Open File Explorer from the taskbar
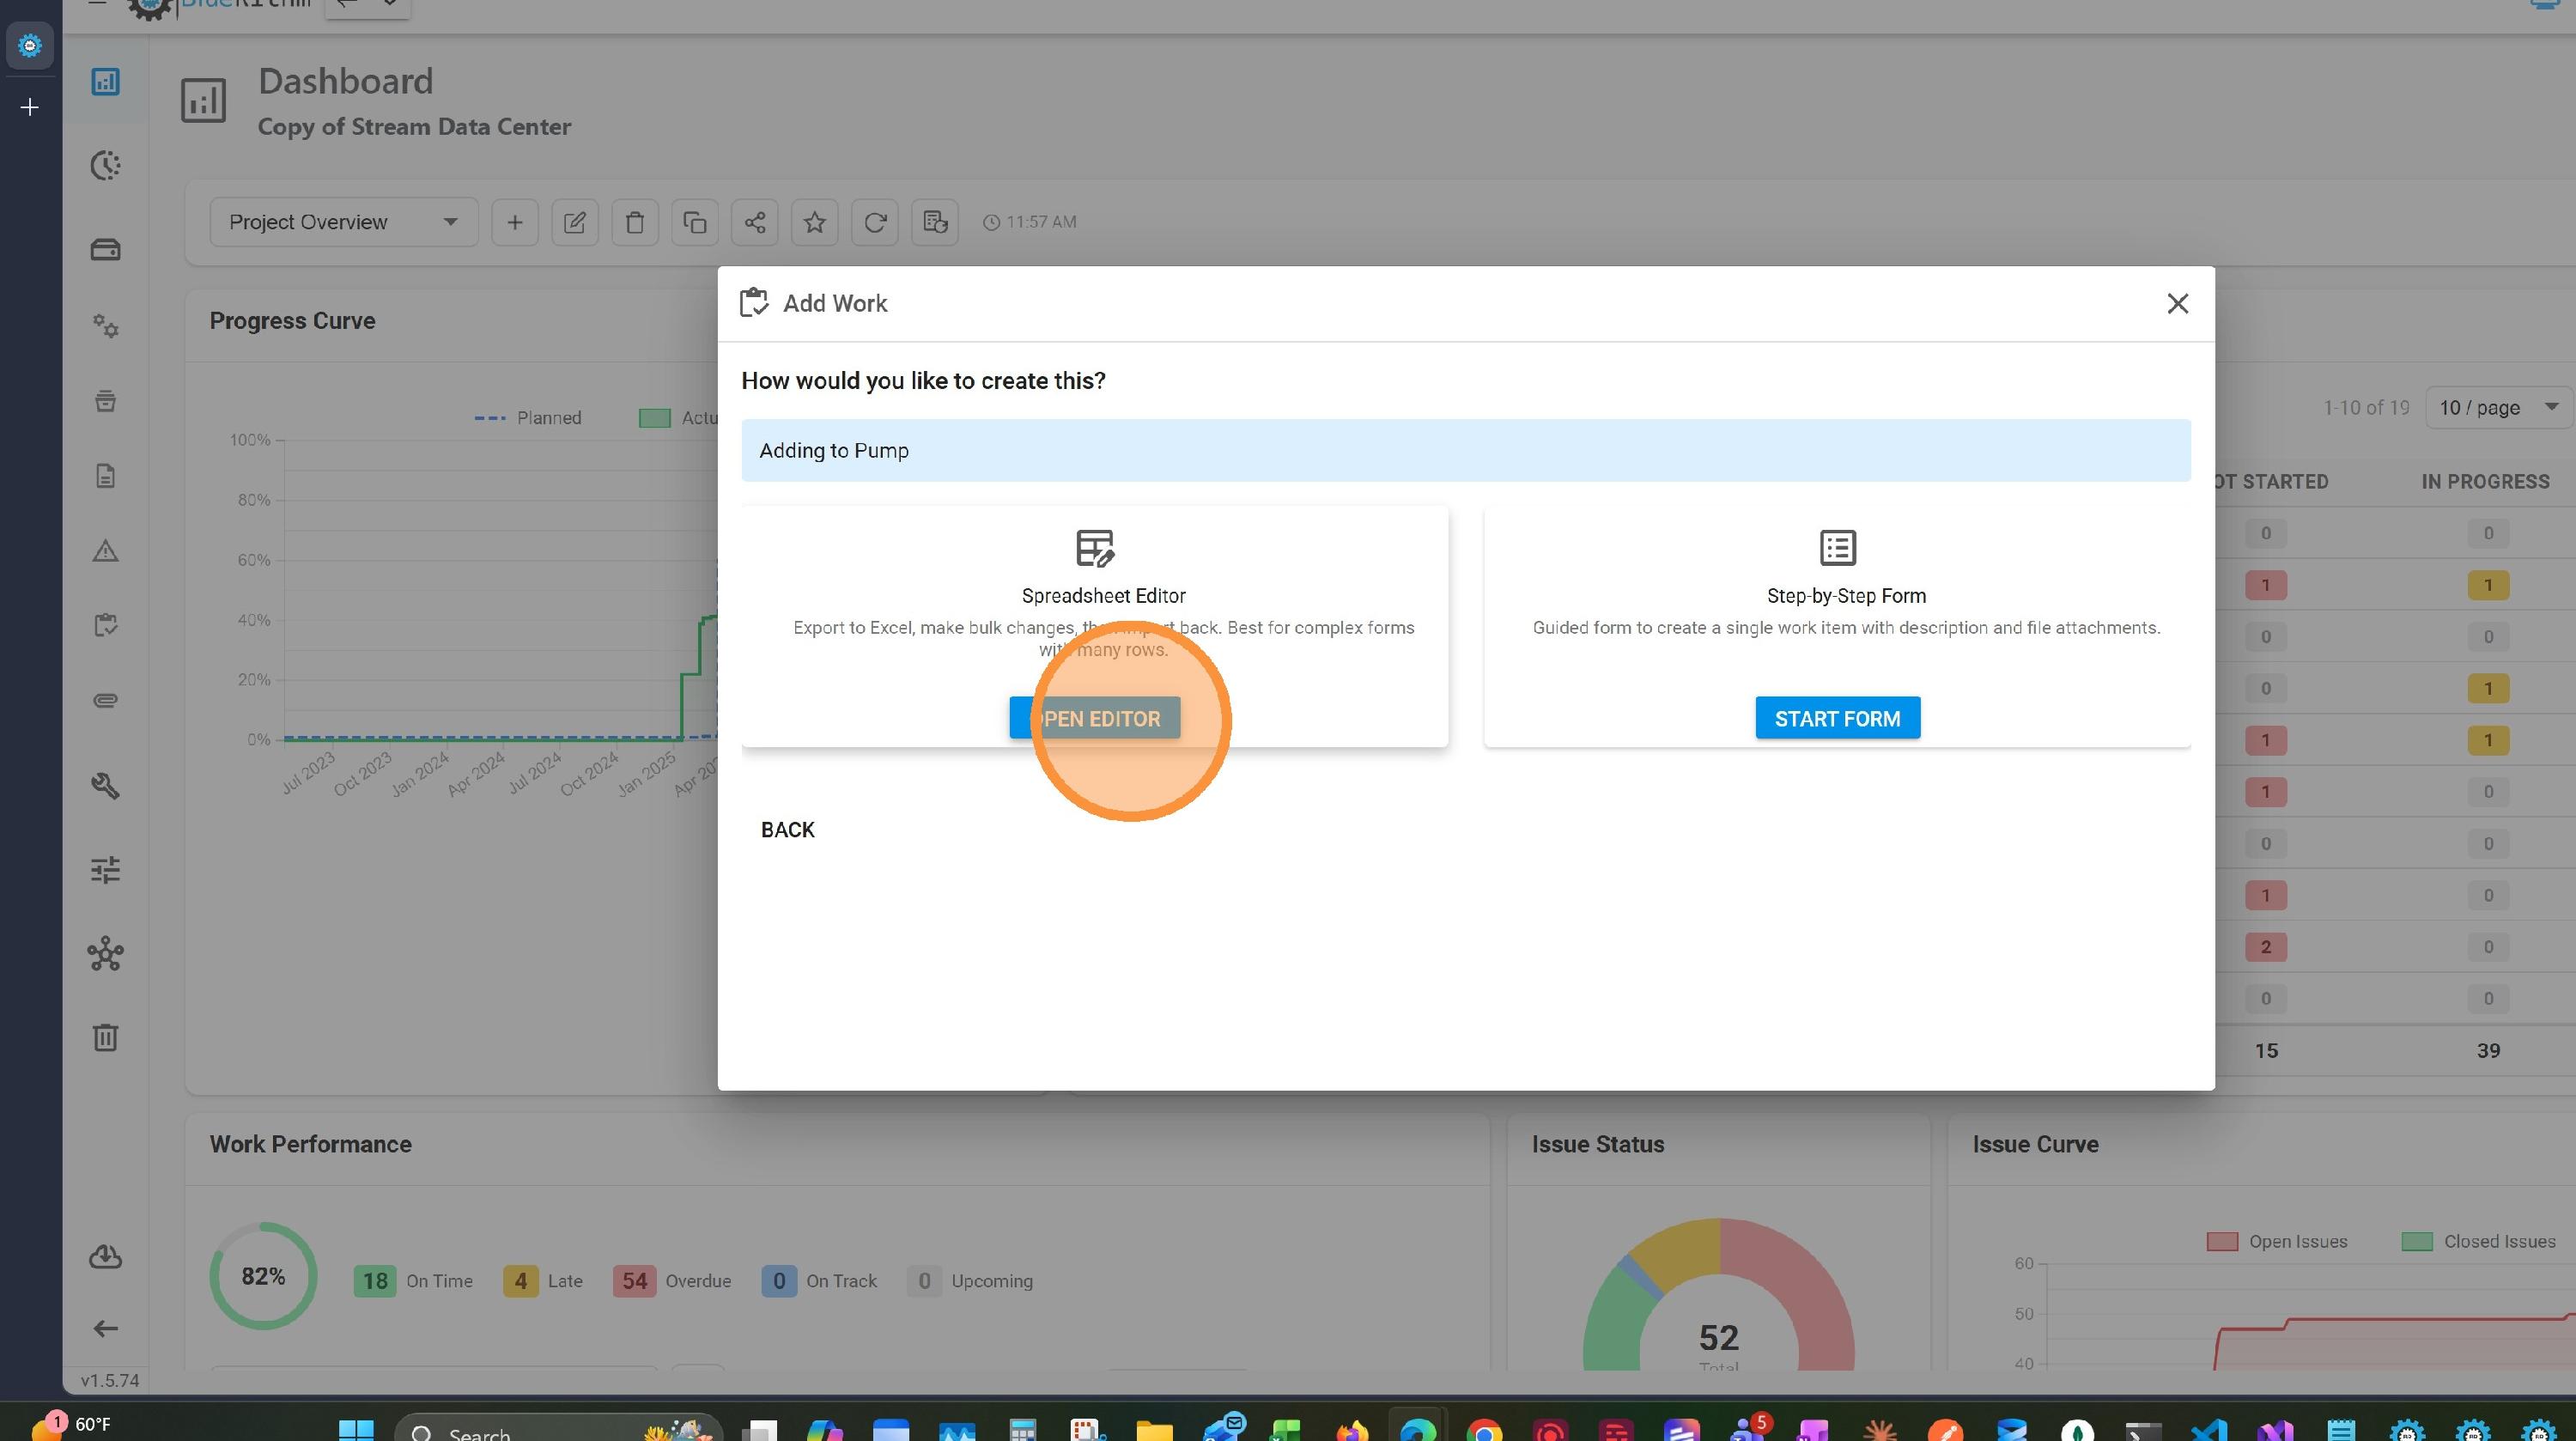This screenshot has height=1441, width=2576. pos(1153,1431)
